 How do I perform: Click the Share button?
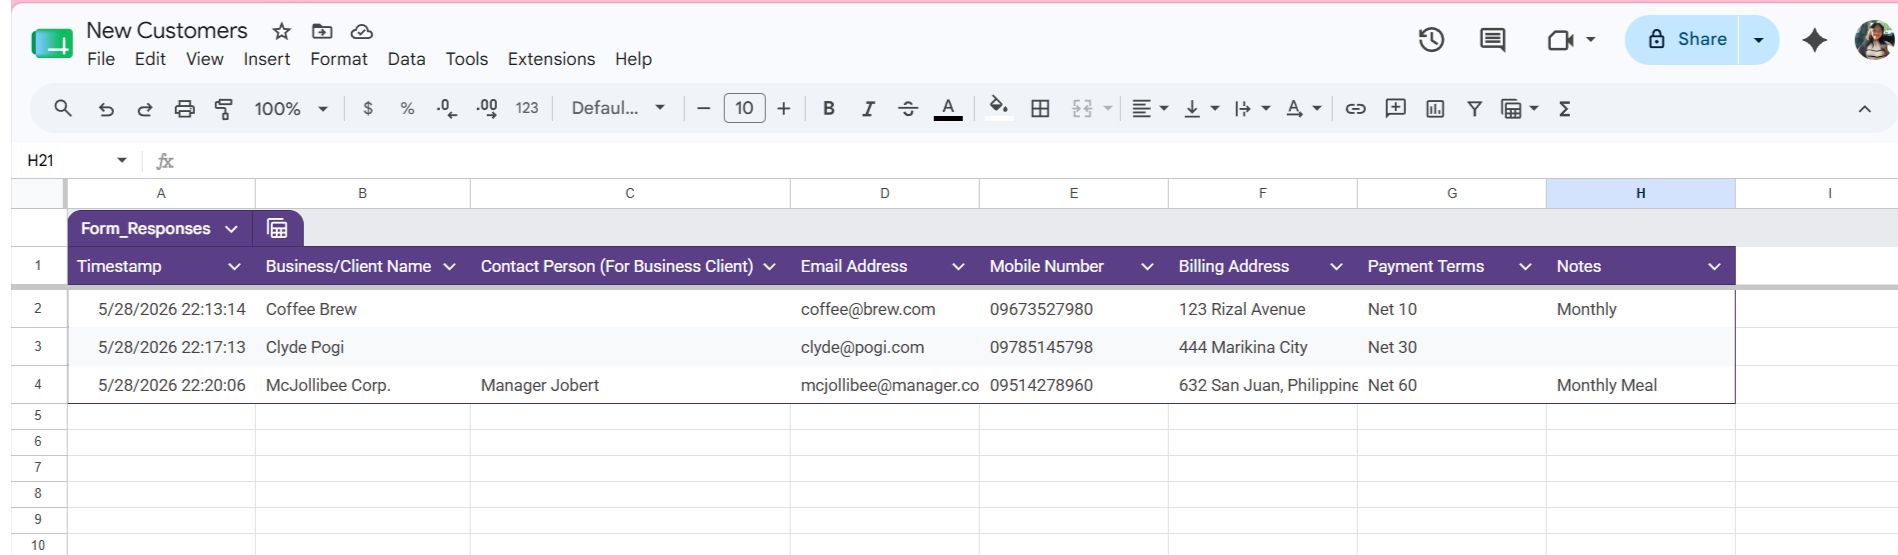[1682, 40]
